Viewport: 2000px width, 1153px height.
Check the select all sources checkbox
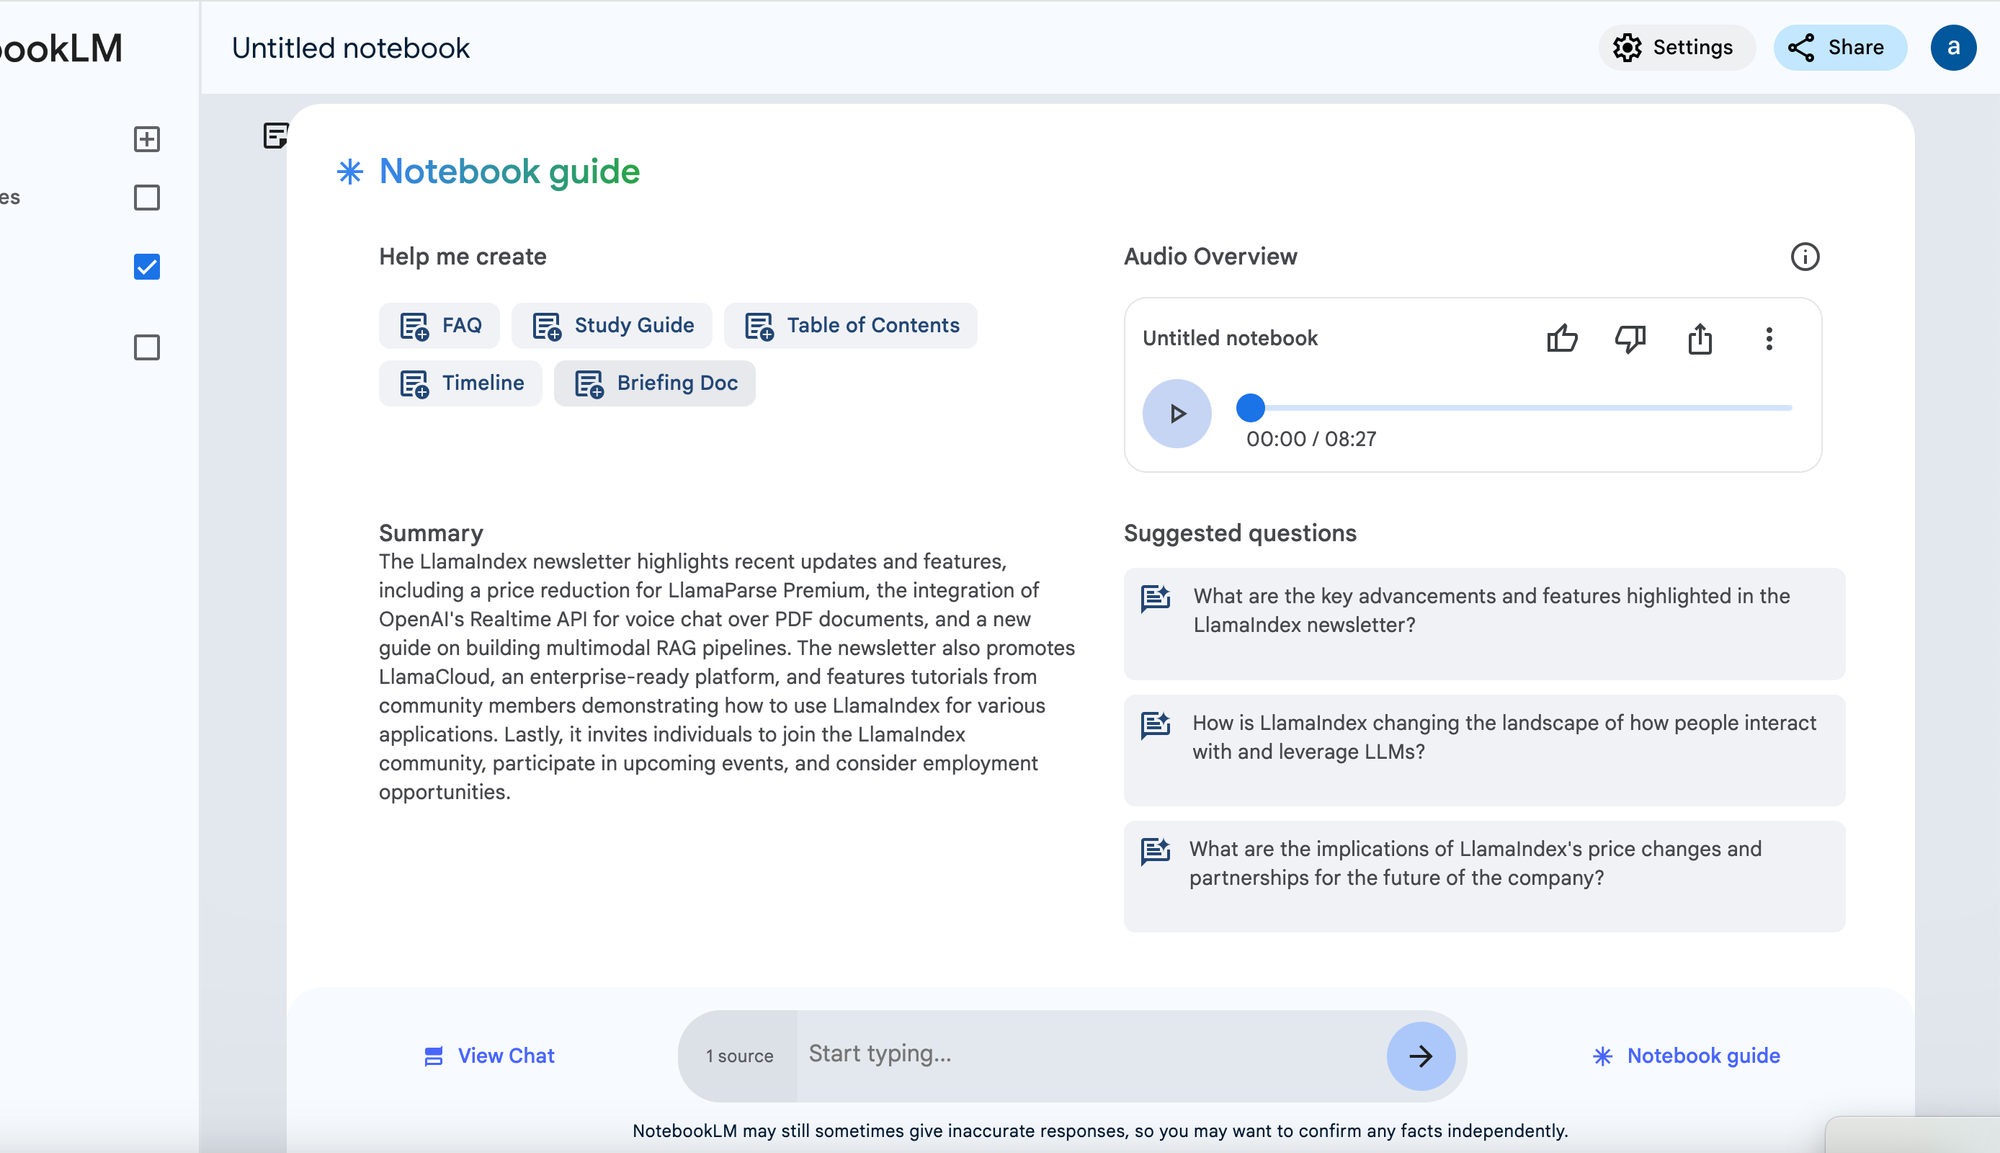pos(147,198)
